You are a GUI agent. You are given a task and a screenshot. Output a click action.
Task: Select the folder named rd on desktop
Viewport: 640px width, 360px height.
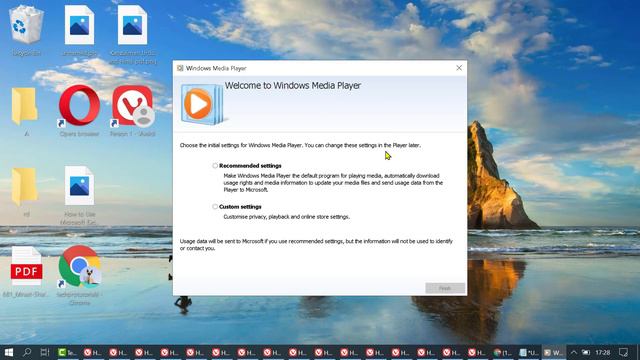pos(25,191)
